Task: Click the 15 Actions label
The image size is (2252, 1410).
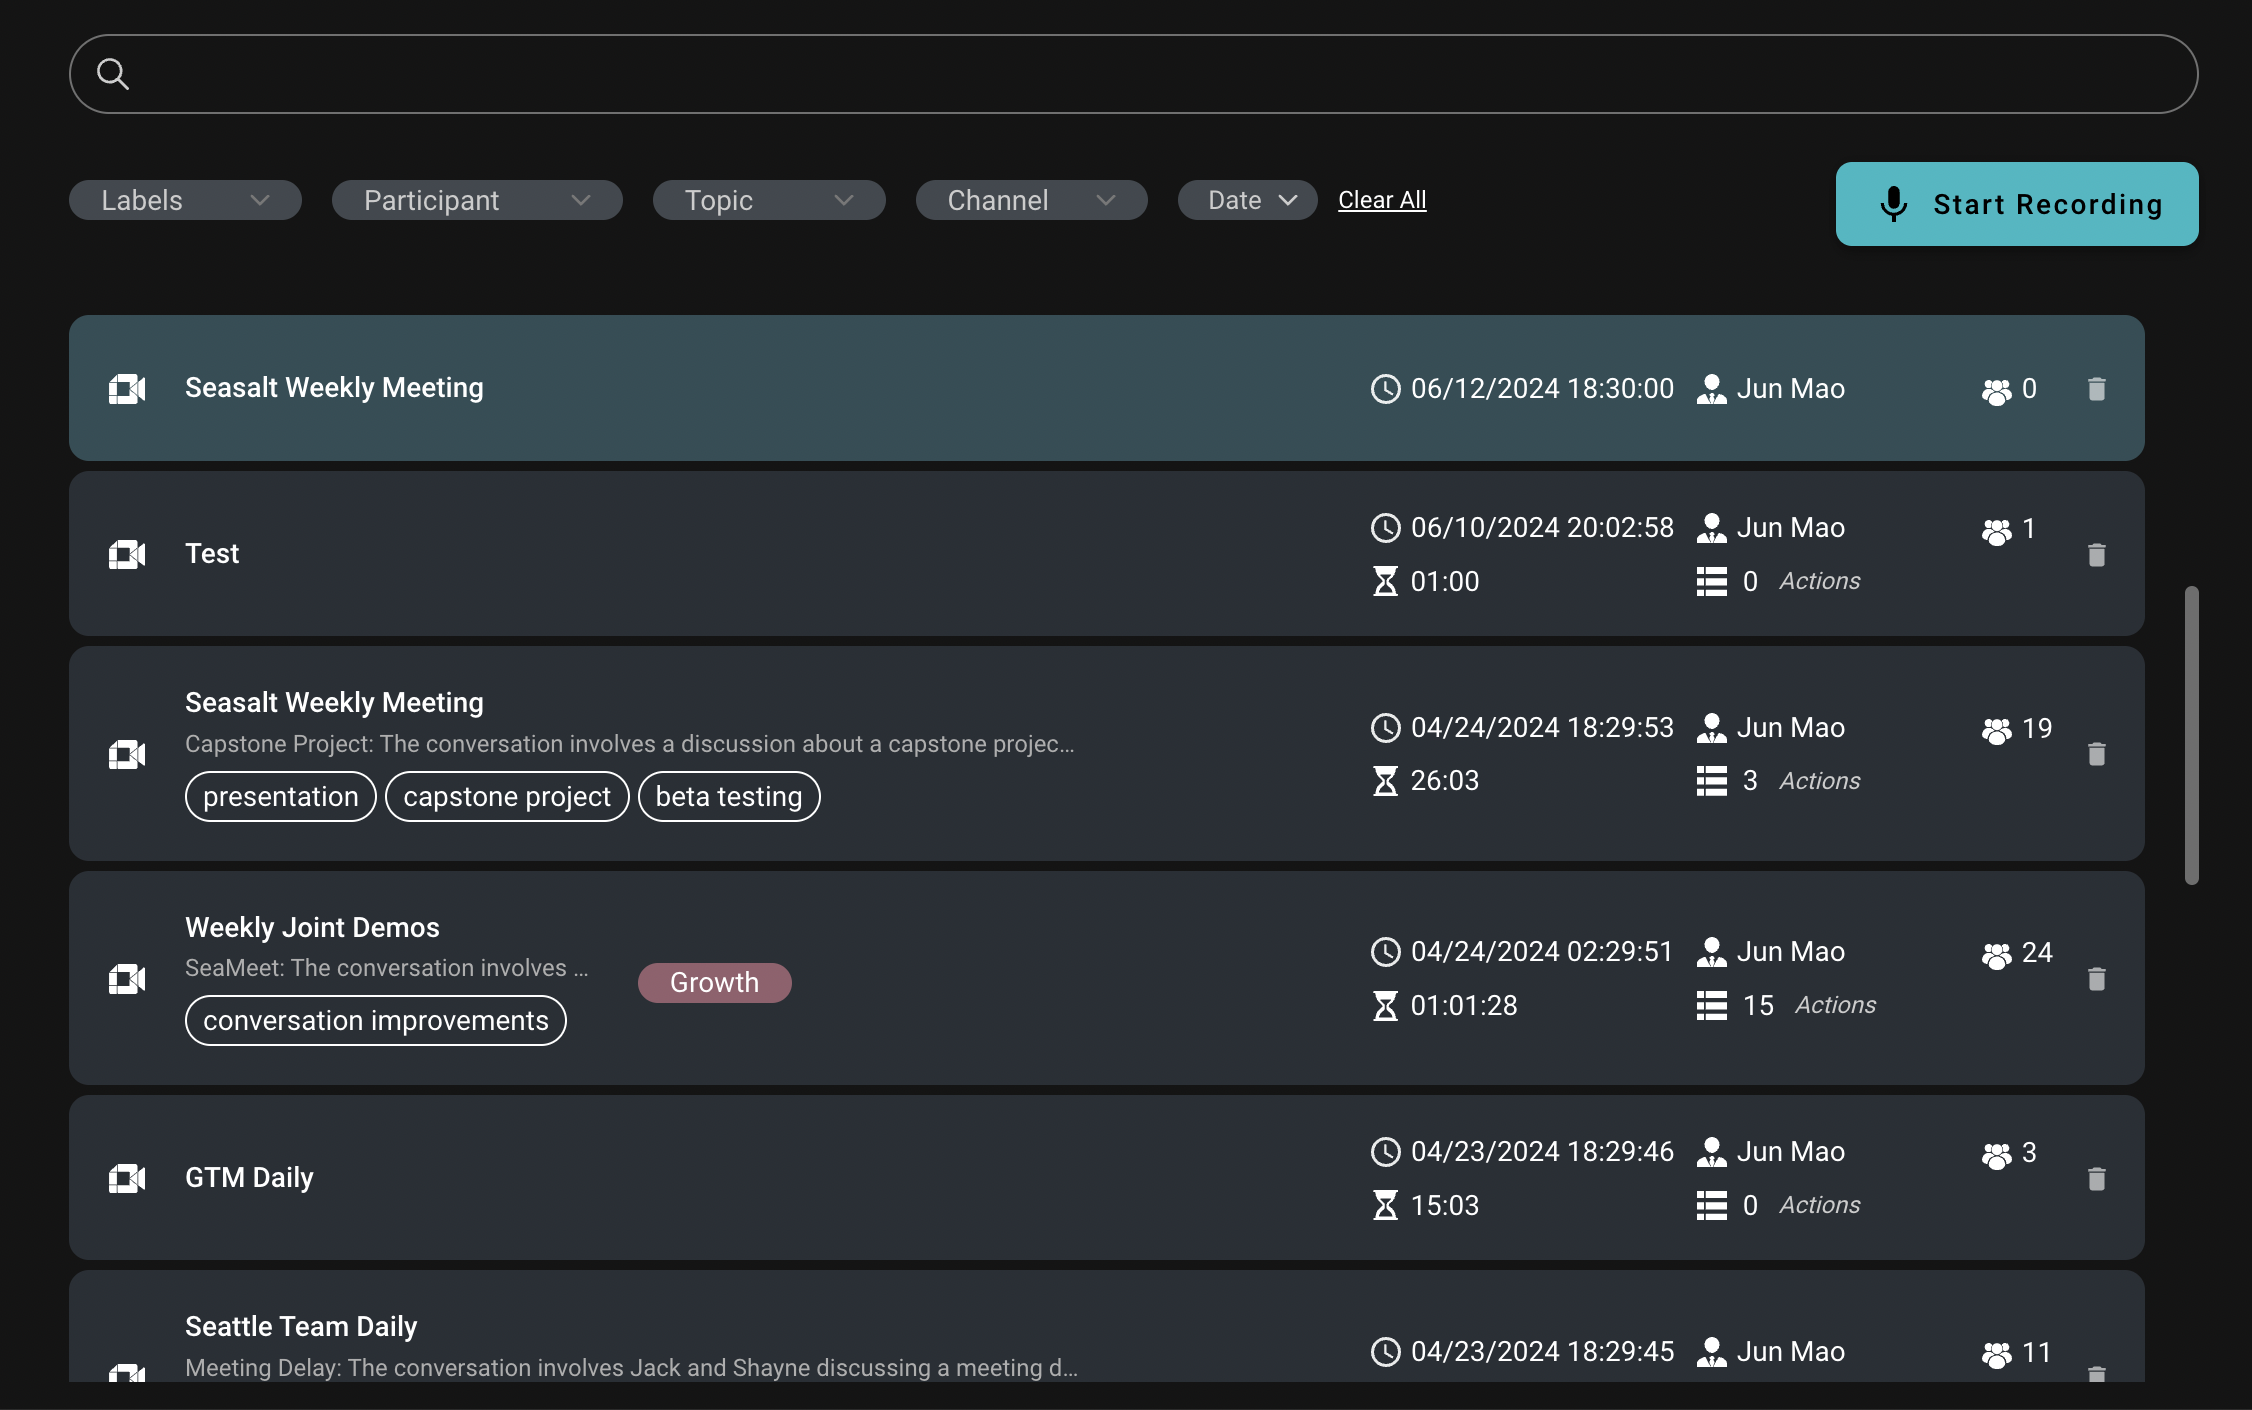Action: pos(1835,1005)
